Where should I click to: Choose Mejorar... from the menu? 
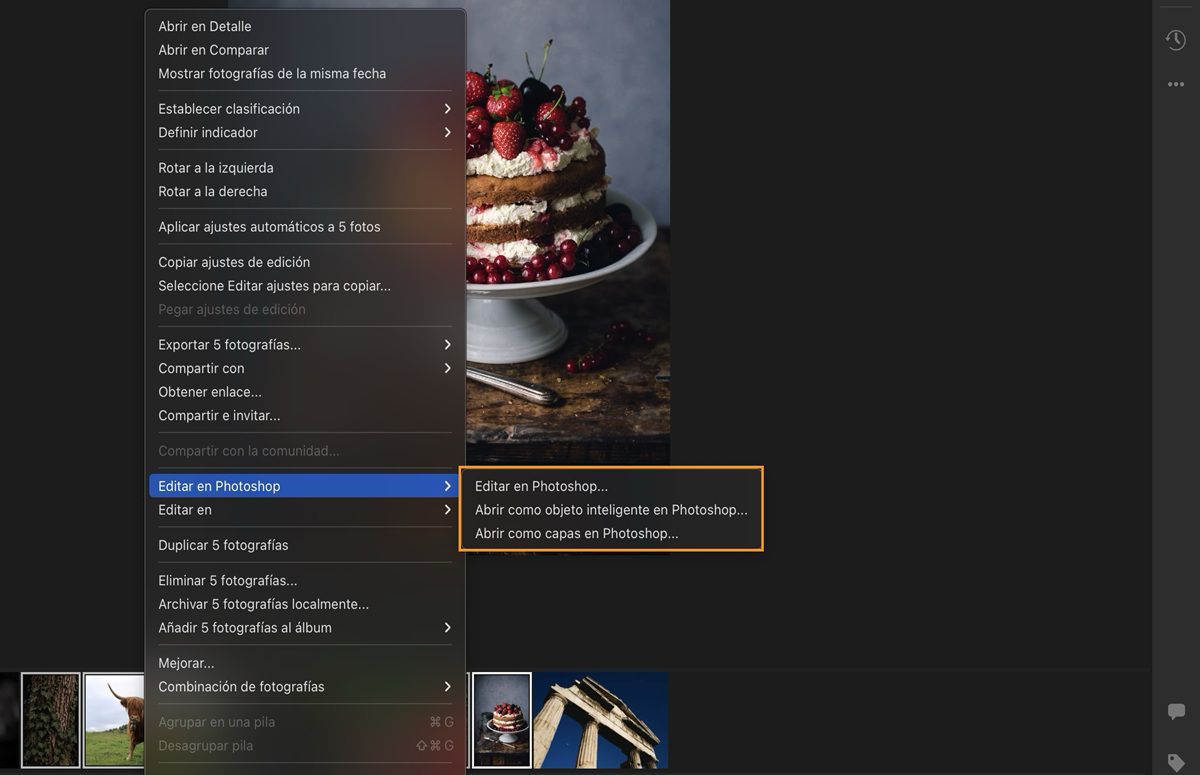[x=186, y=662]
